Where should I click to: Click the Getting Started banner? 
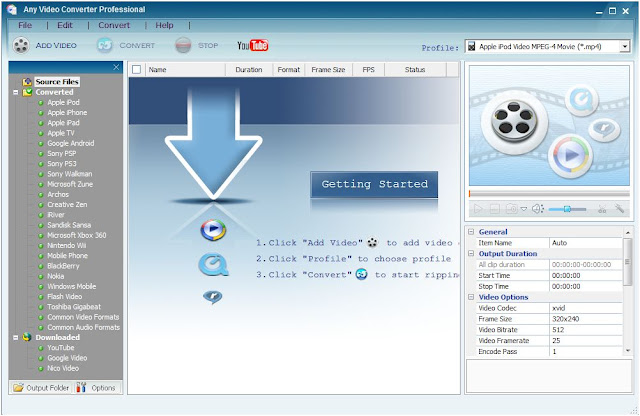374,184
